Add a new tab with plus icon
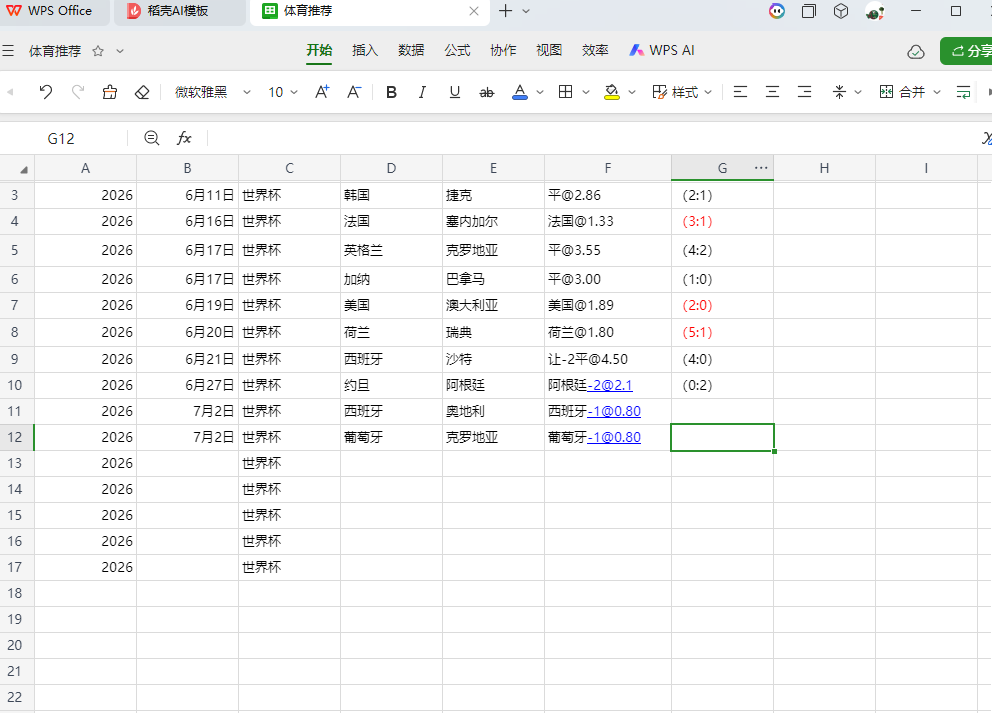 point(505,11)
